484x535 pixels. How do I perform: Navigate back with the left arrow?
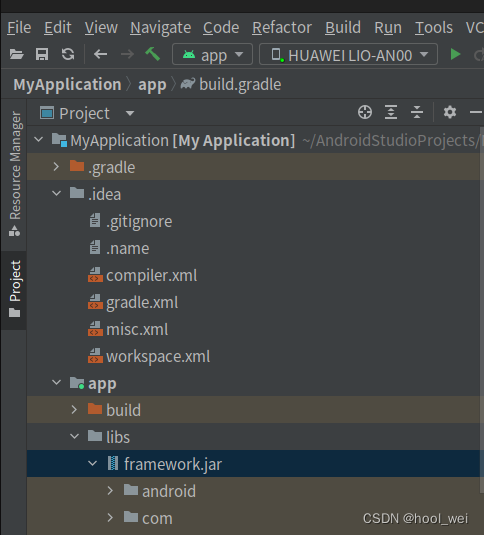[x=101, y=54]
